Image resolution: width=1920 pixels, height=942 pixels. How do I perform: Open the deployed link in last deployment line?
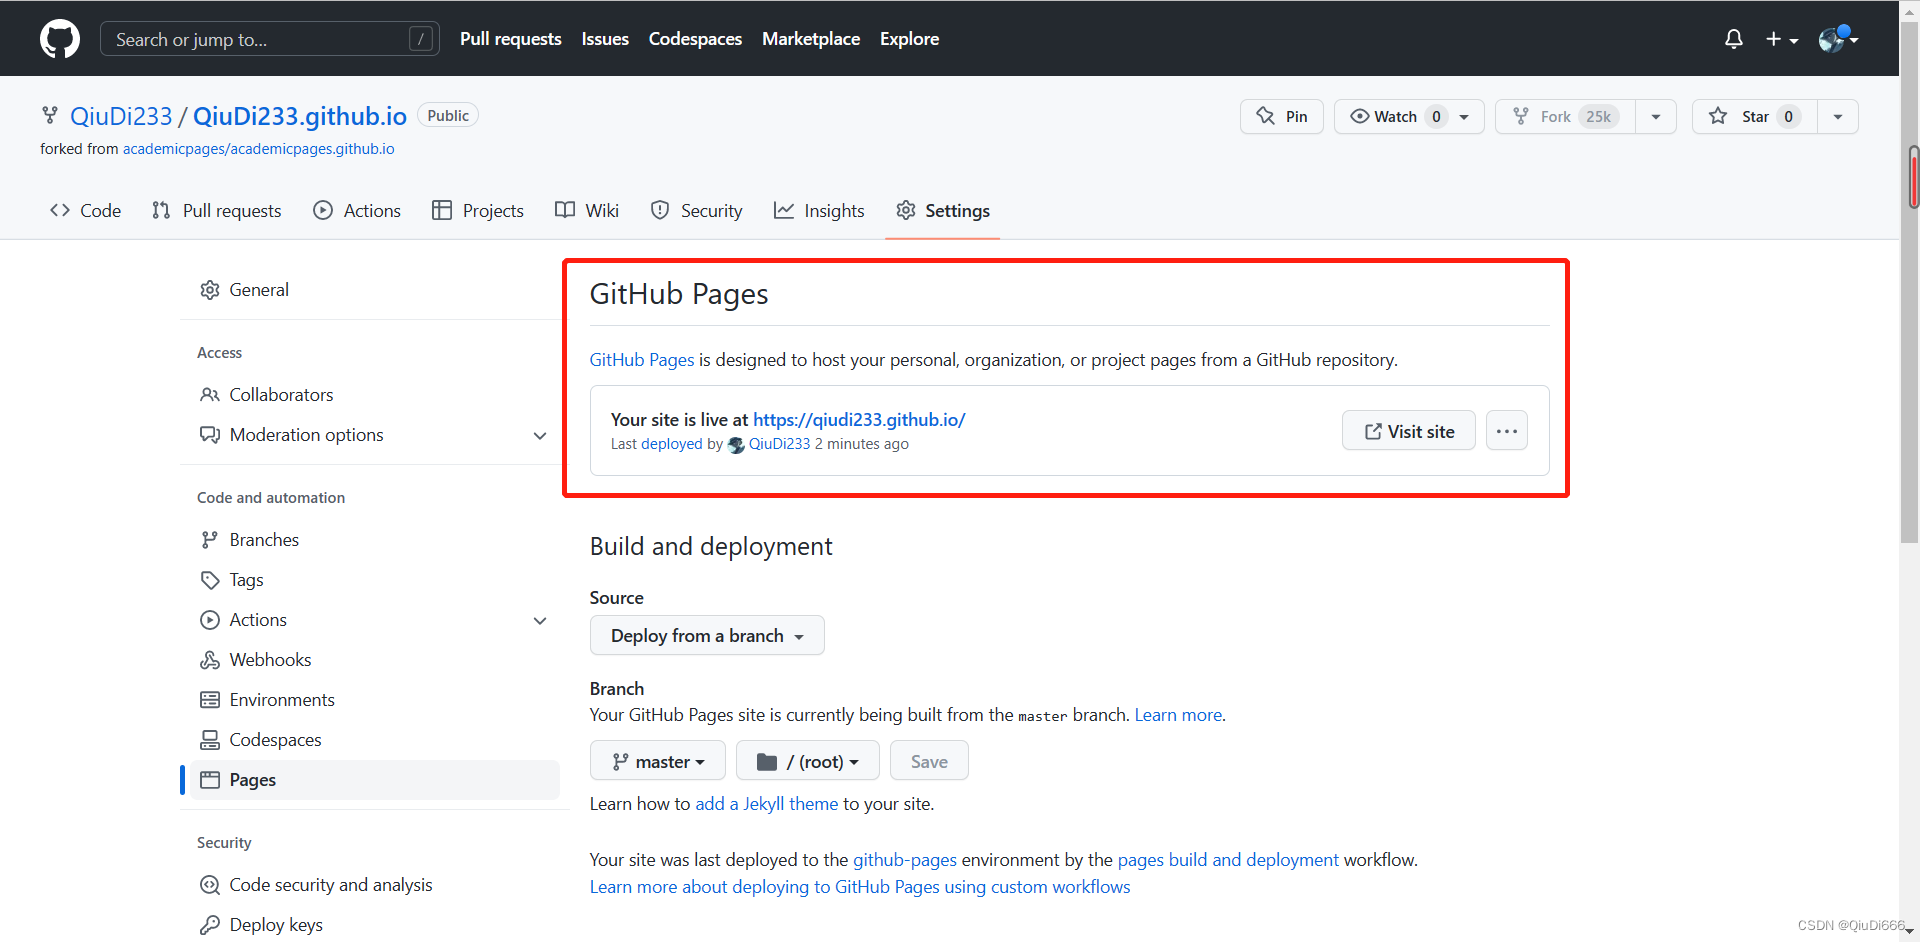pos(671,444)
